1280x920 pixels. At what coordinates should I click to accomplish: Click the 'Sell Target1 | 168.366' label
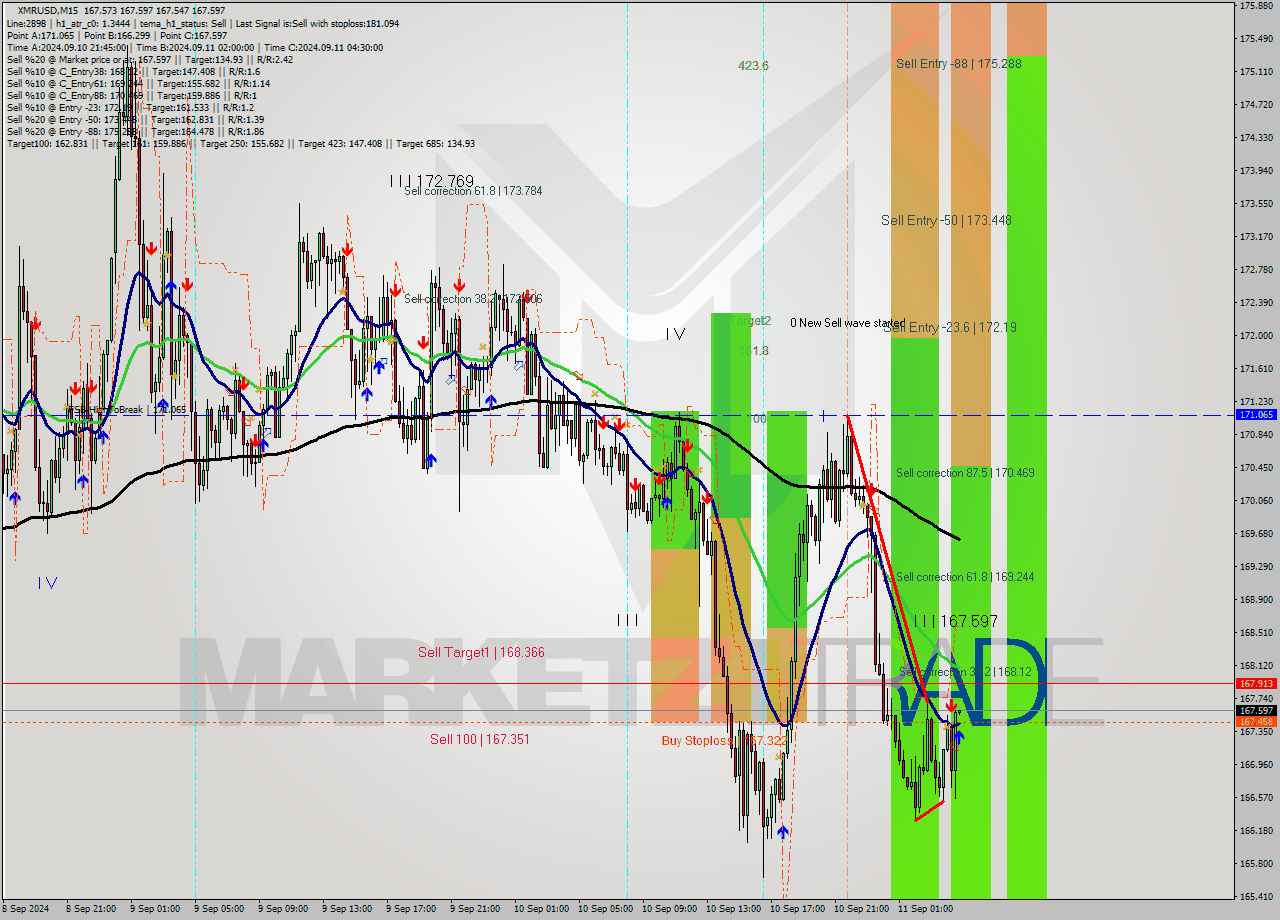pos(481,652)
